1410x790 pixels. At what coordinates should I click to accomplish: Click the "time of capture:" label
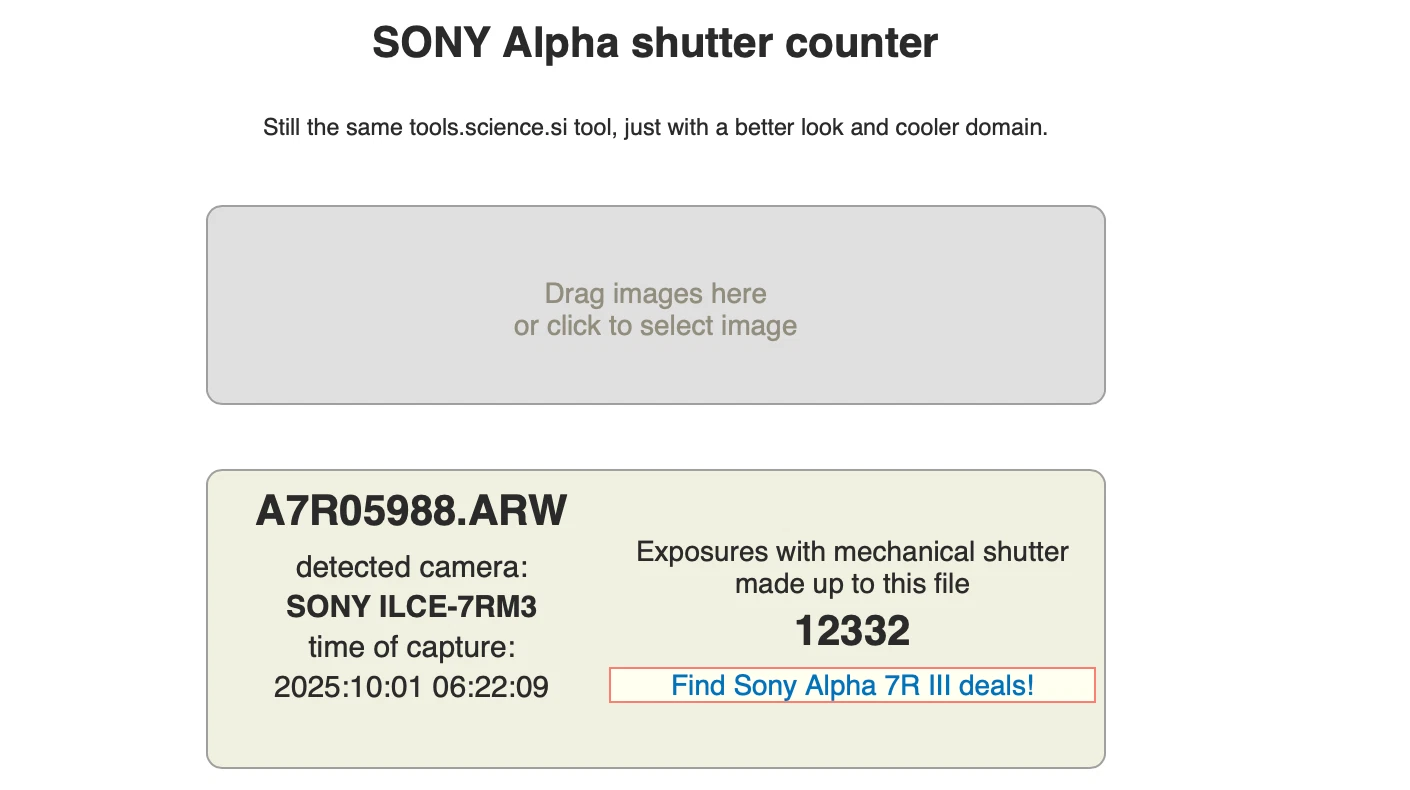411,647
